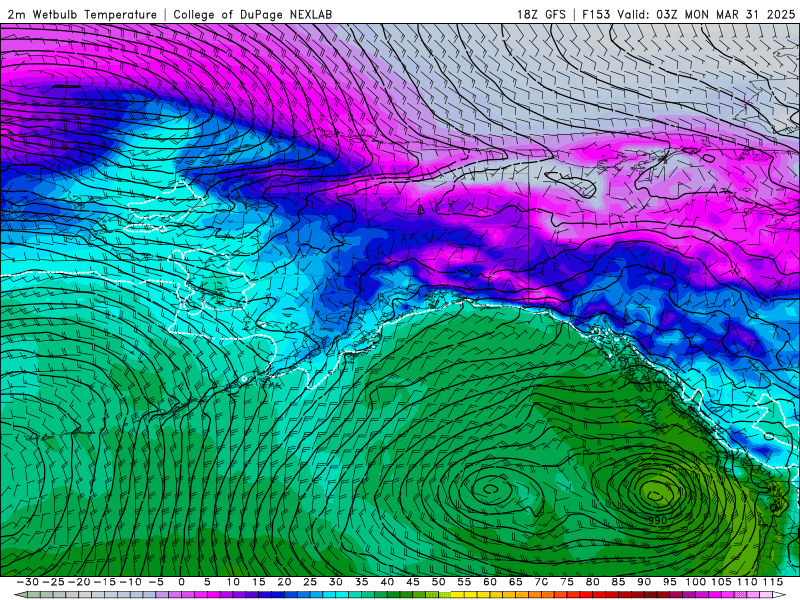Click the right arrow end of the color bar
This screenshot has height=600, width=800.
pyautogui.click(x=780, y=595)
